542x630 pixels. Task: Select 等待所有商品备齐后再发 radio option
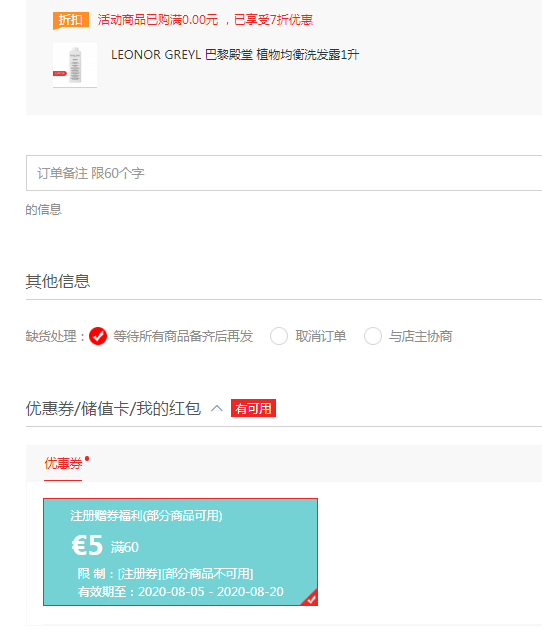(x=98, y=336)
